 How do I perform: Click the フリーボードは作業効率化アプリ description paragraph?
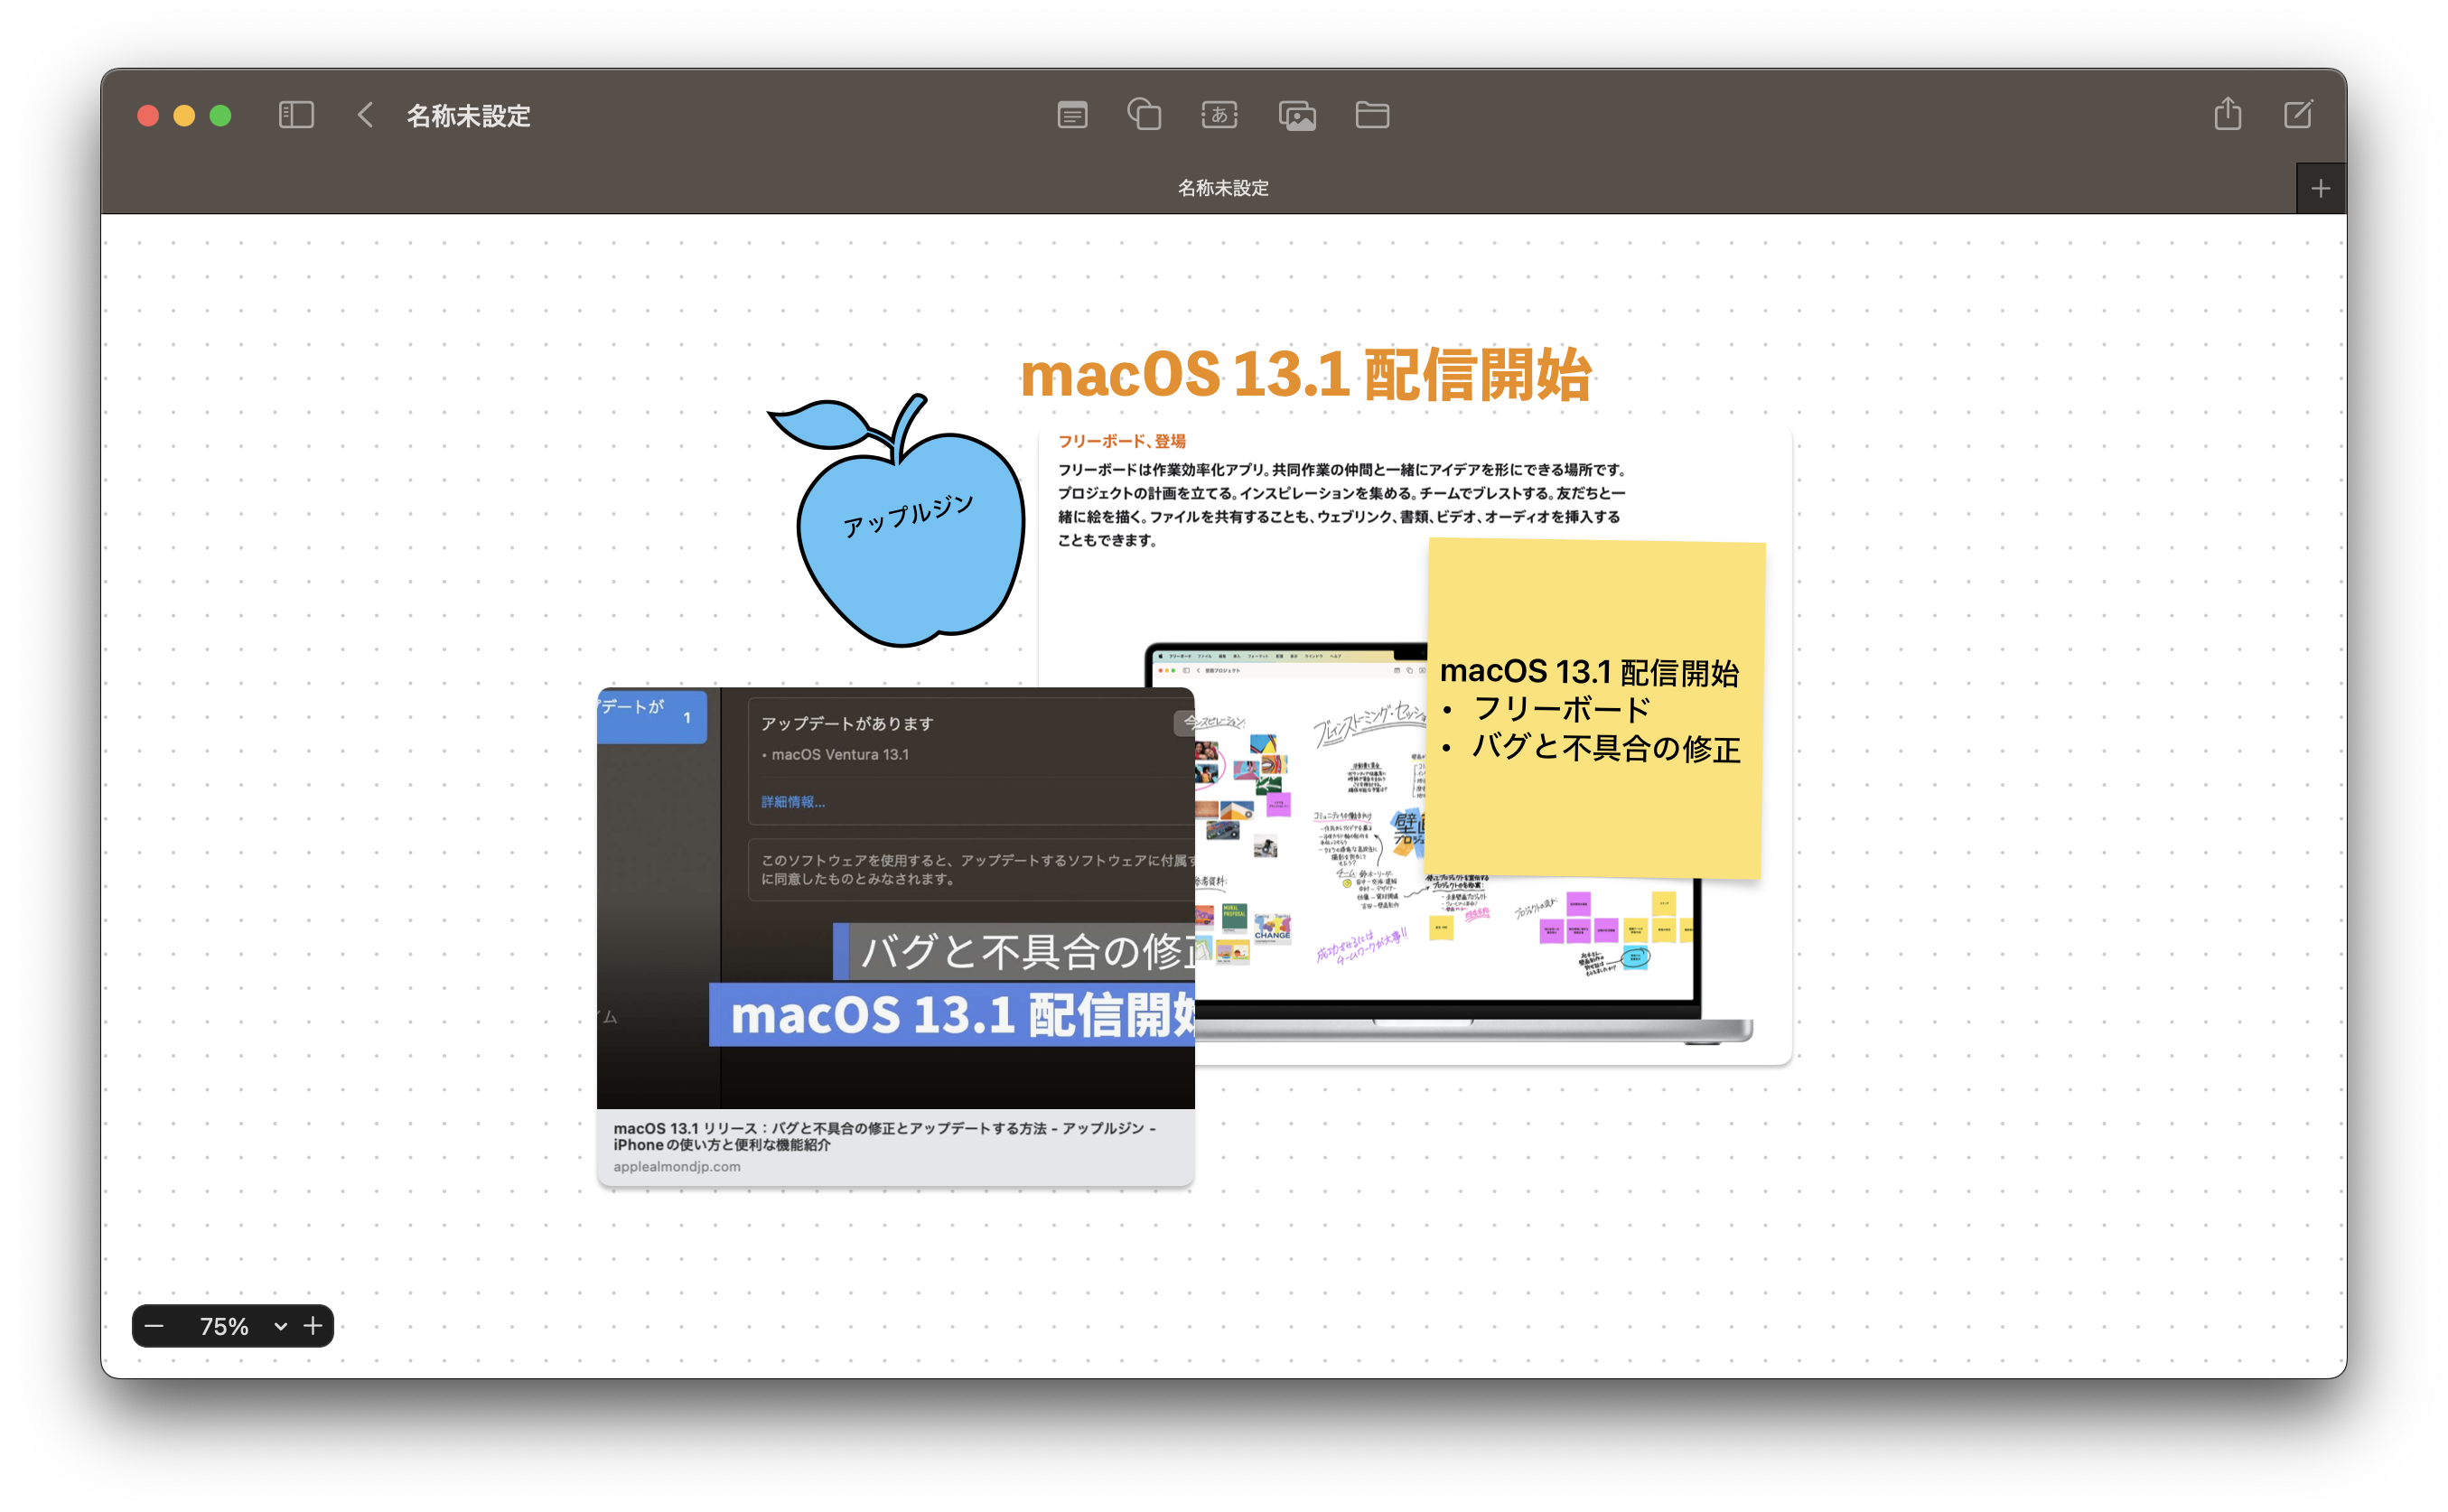pos(1342,505)
